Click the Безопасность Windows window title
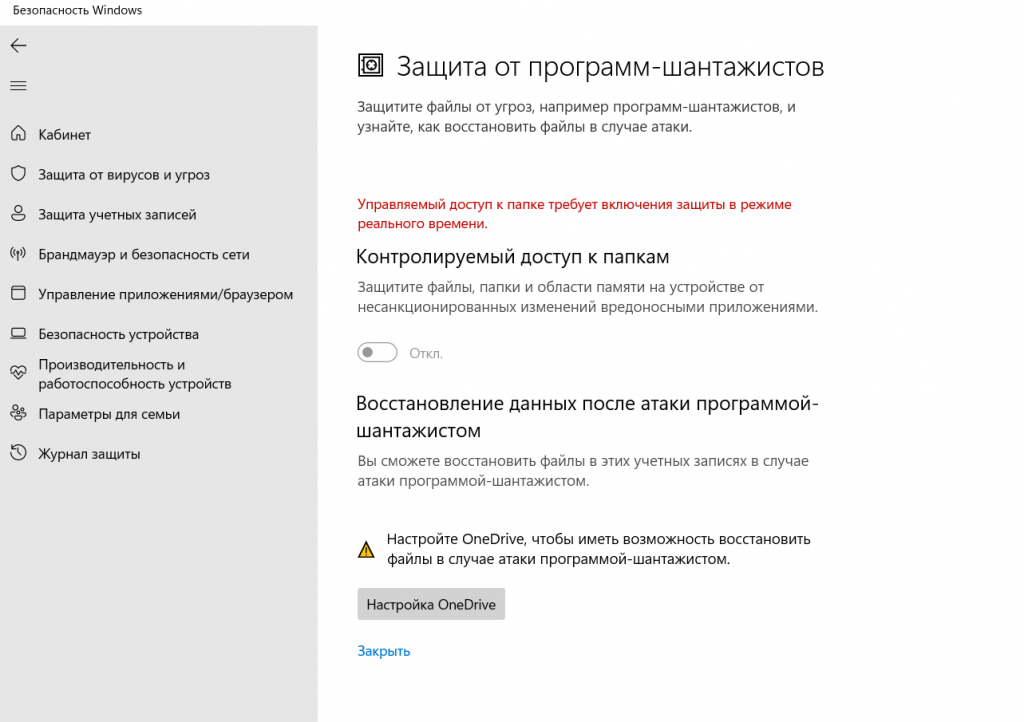The height and width of the screenshot is (722, 1024). 77,10
